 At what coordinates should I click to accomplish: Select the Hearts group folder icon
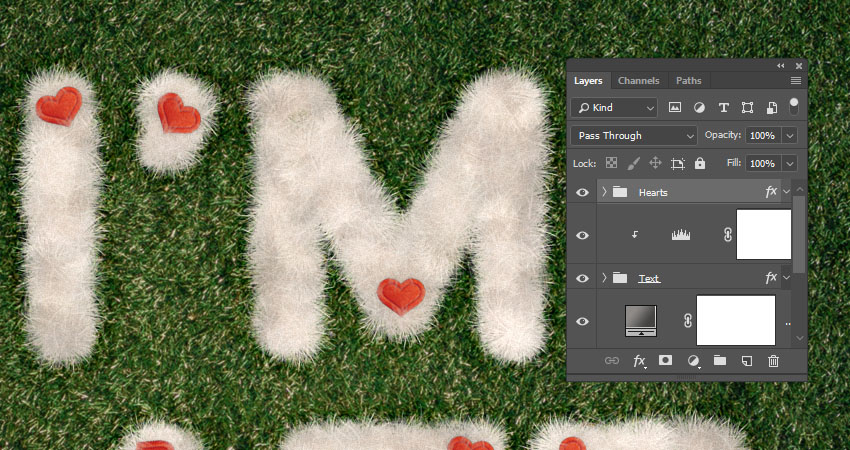[x=620, y=192]
